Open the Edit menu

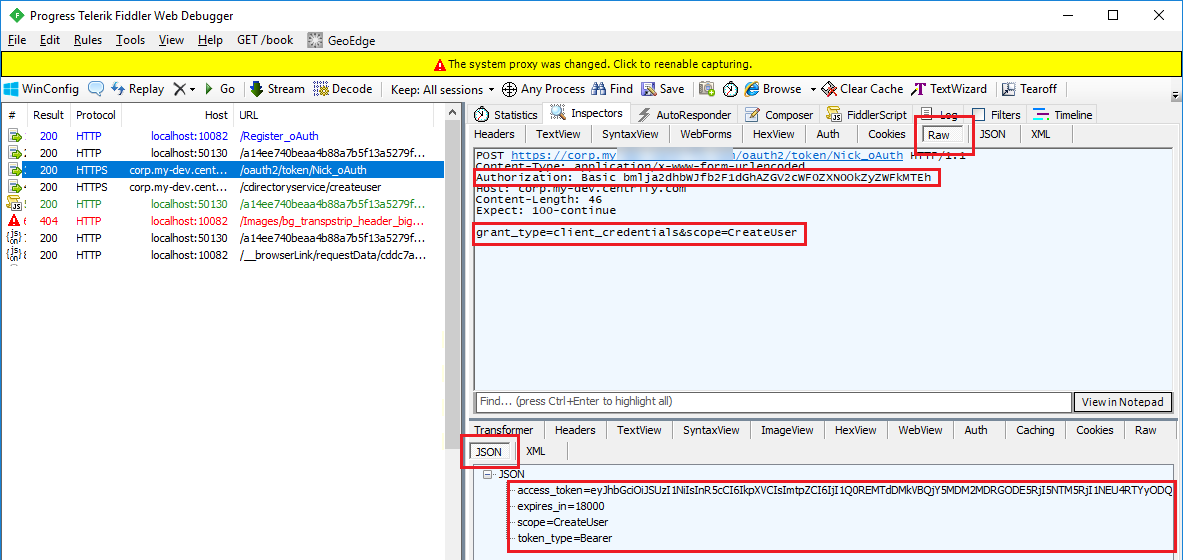(50, 41)
